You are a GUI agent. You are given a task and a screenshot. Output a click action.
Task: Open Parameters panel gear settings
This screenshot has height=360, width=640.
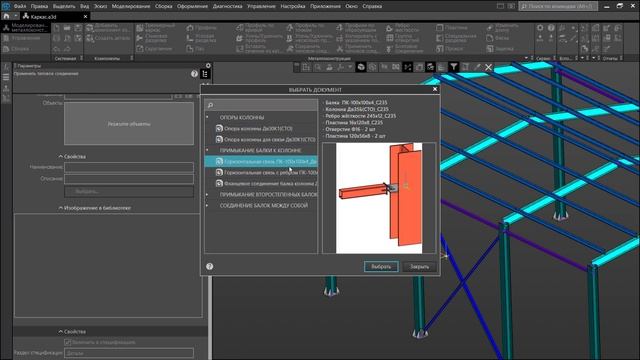coord(208,65)
